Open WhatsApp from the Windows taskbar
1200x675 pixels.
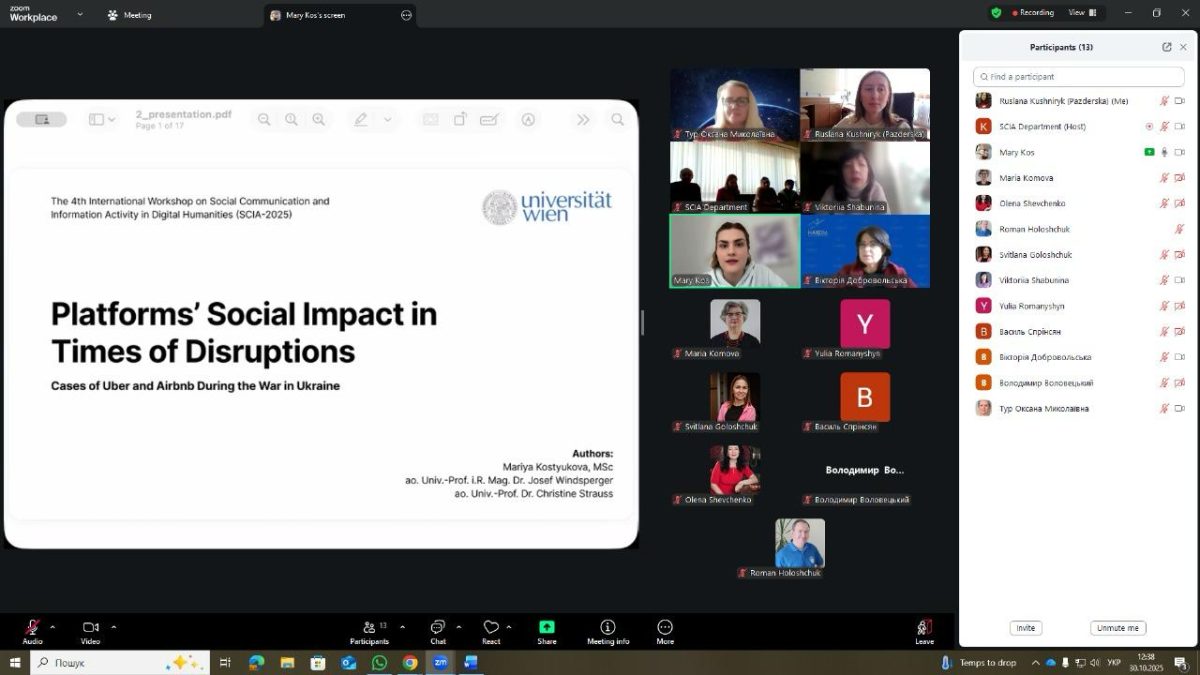click(379, 663)
